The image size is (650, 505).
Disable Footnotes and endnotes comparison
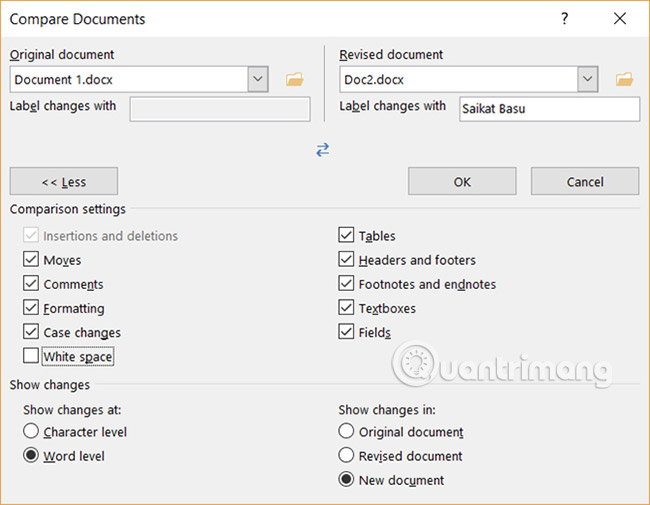(347, 284)
